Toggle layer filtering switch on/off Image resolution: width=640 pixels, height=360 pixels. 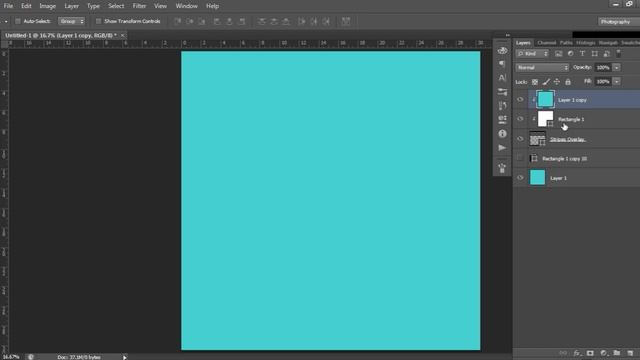618,53
